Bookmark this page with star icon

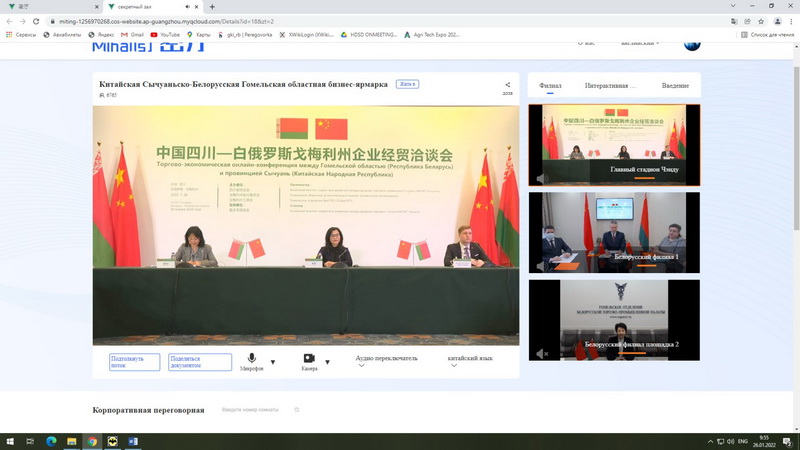point(761,21)
